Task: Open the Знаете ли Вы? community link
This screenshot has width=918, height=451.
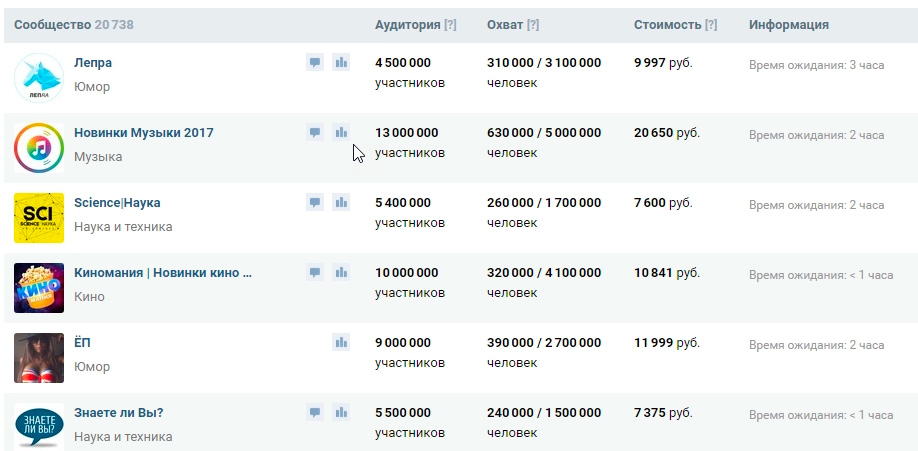Action: pos(118,412)
